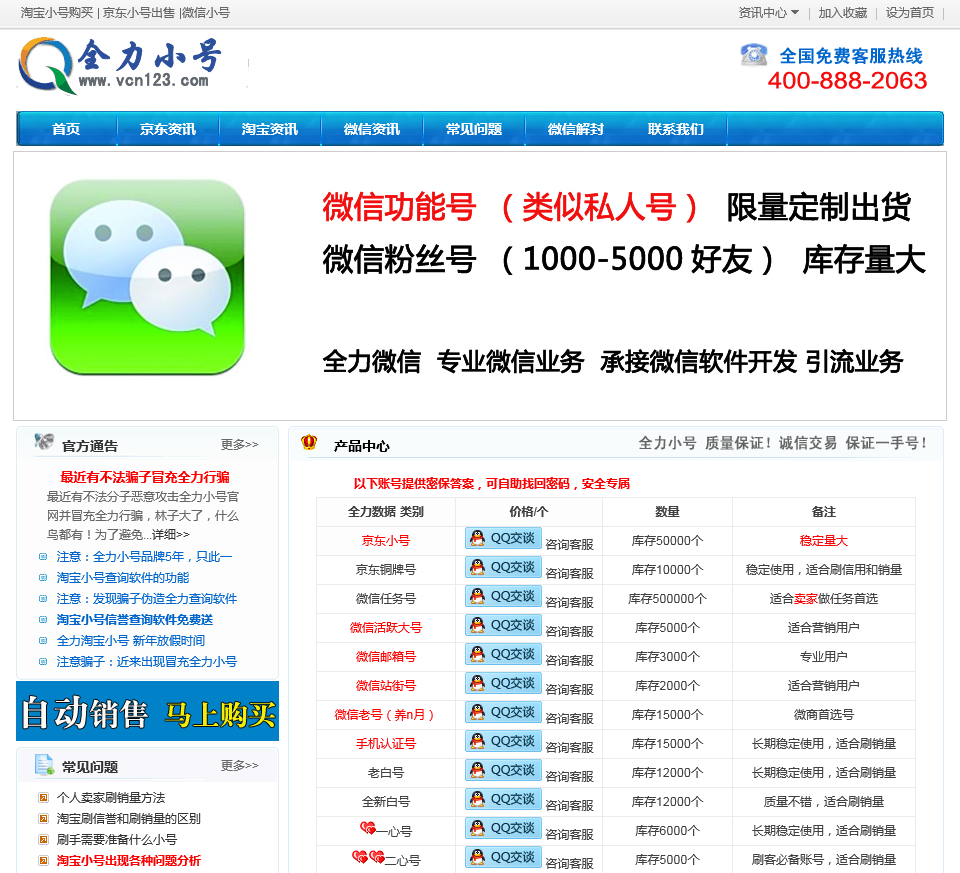960x873 pixels.
Task: Click 微信邮箱号 product name
Action: (386, 656)
